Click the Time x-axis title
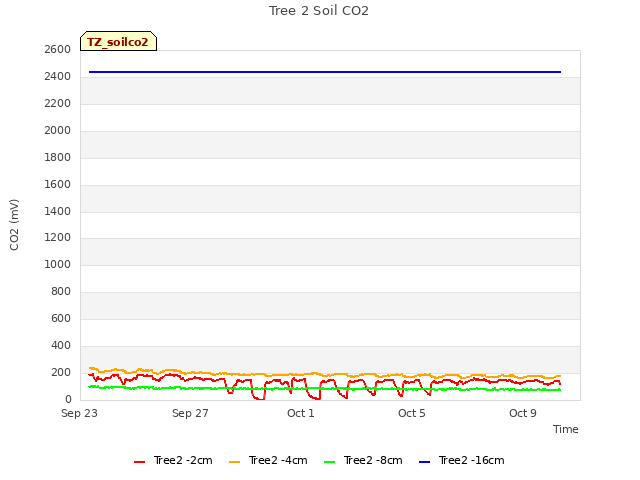This screenshot has width=640, height=480. tap(566, 429)
